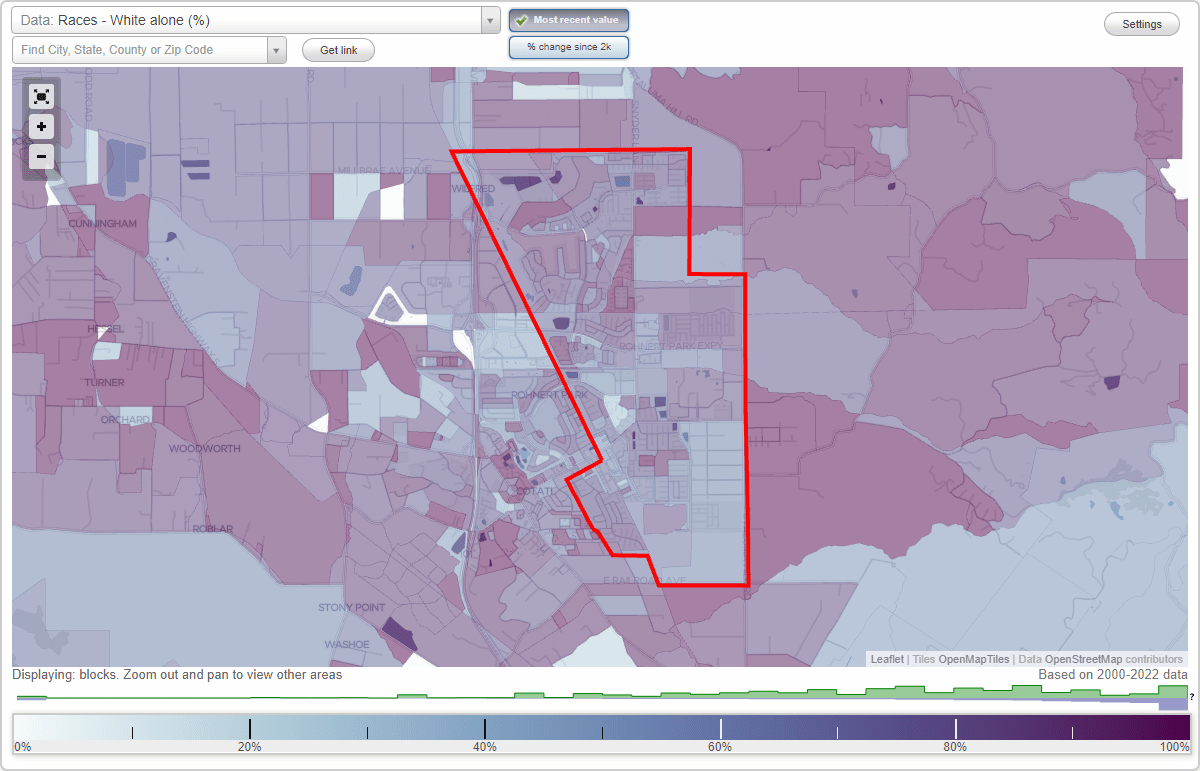1200x771 pixels.
Task: Click the Roblar map label
Action: pyautogui.click(x=213, y=528)
